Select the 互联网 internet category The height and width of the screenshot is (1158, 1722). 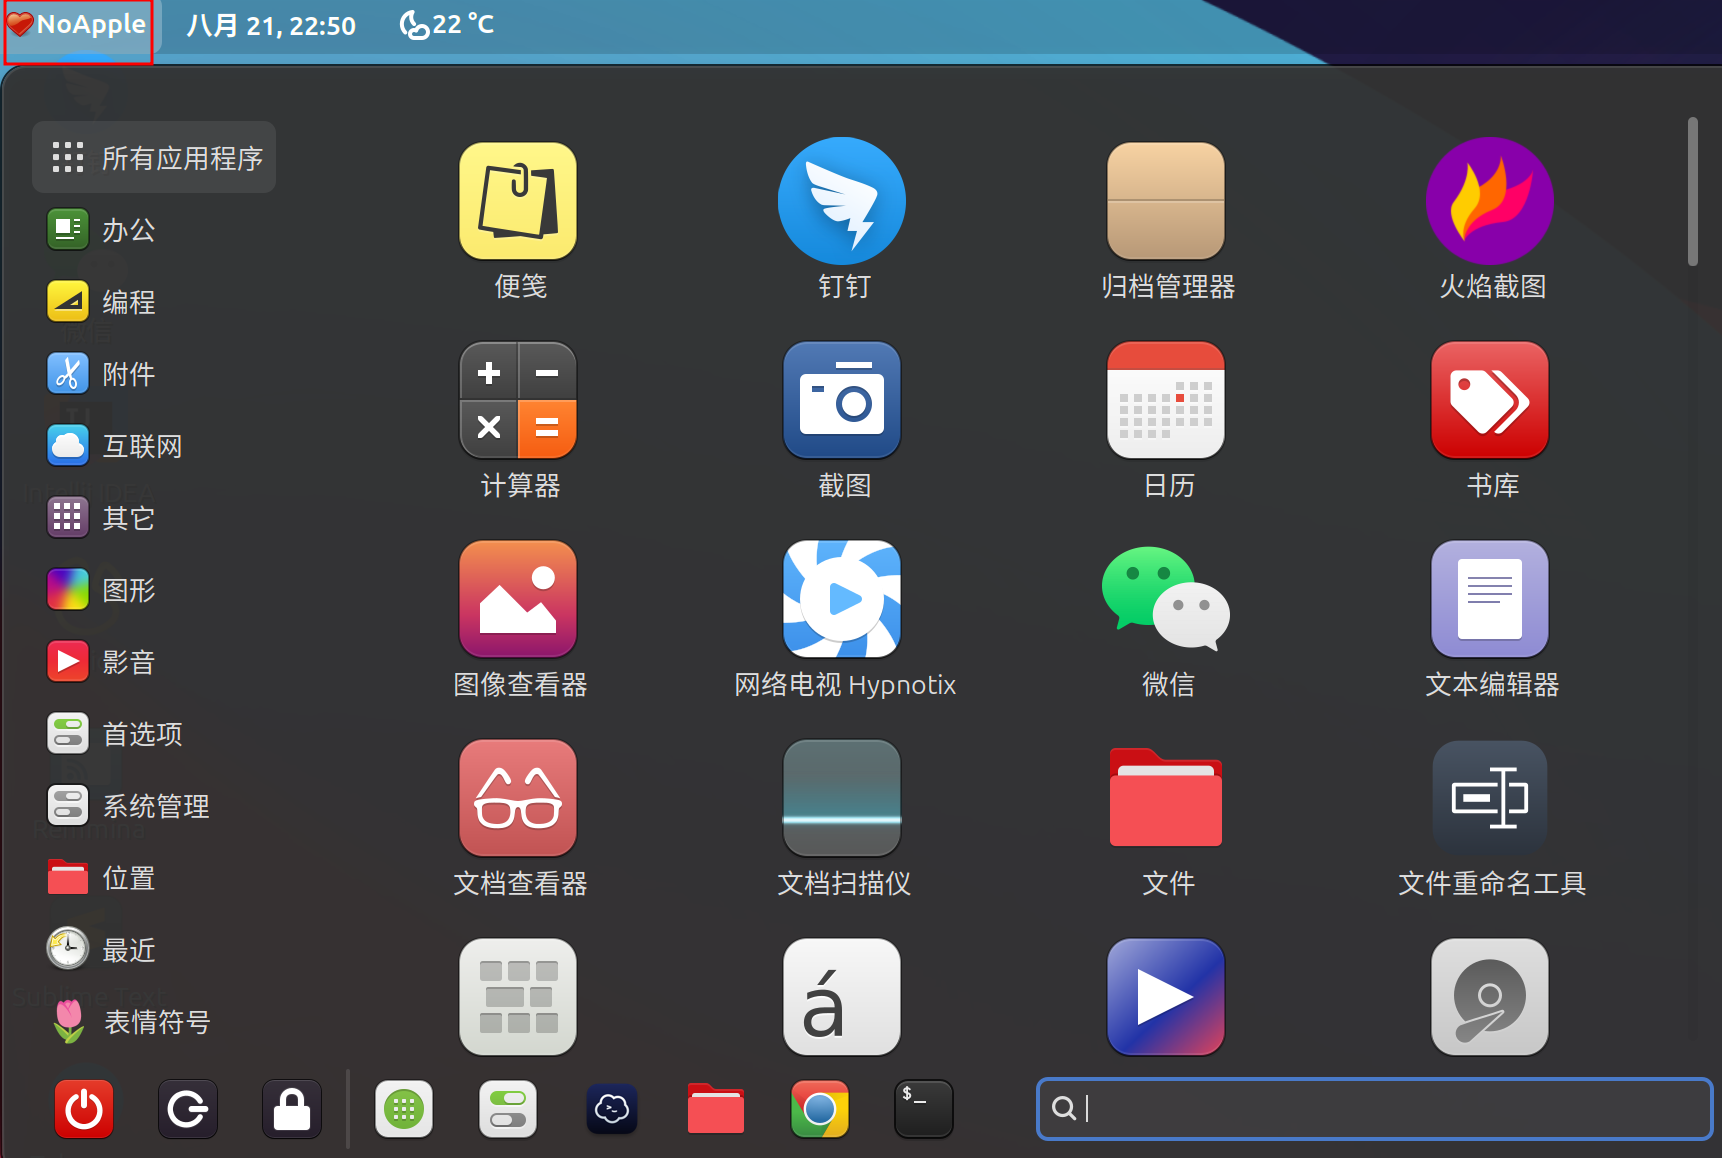[154, 446]
